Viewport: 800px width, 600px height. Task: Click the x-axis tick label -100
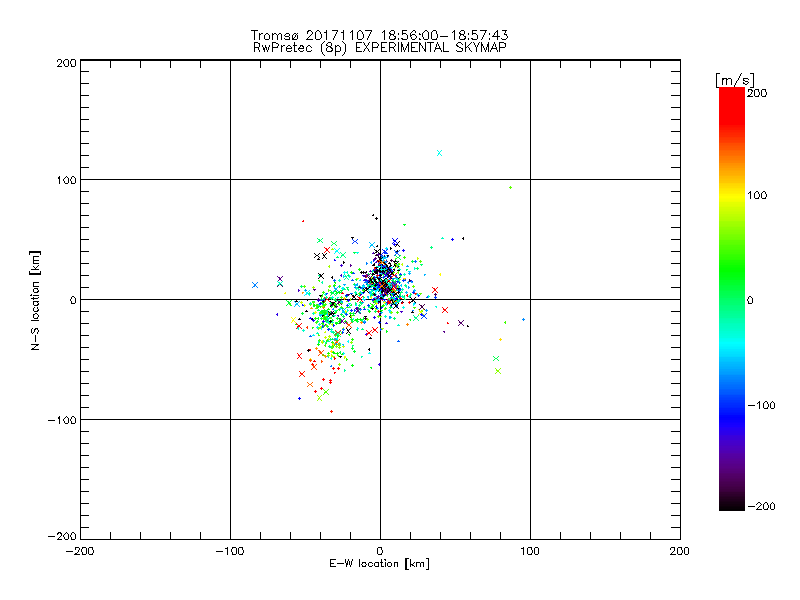[229, 551]
